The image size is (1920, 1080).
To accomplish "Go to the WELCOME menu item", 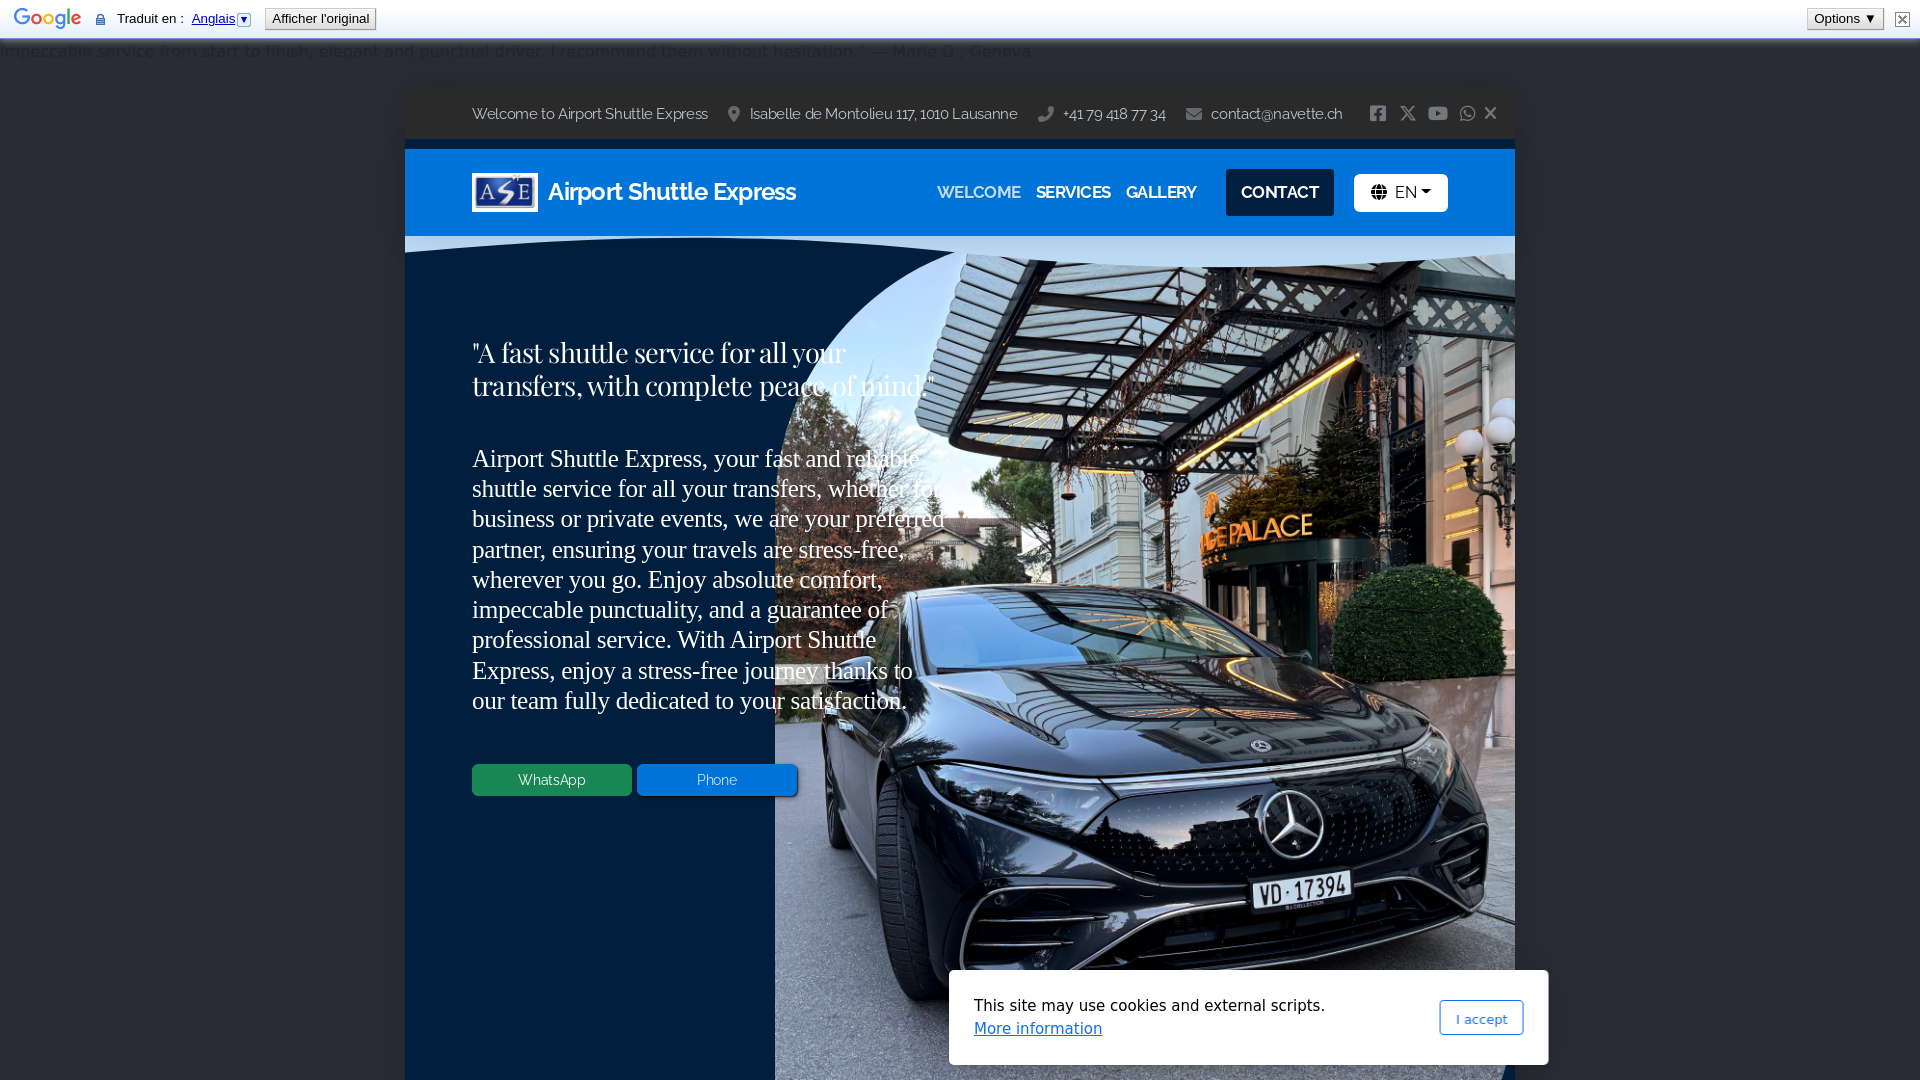I will point(978,193).
